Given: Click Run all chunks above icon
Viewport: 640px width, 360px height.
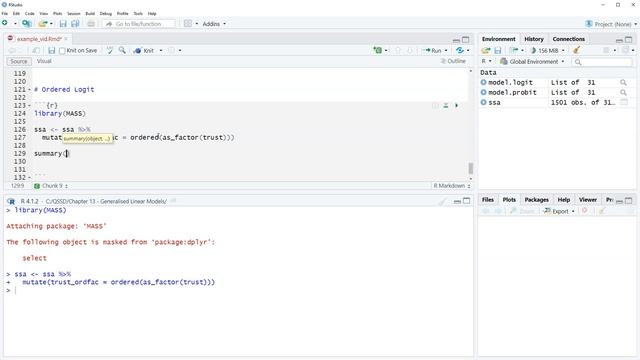Looking at the screenshot, I should 446,106.
